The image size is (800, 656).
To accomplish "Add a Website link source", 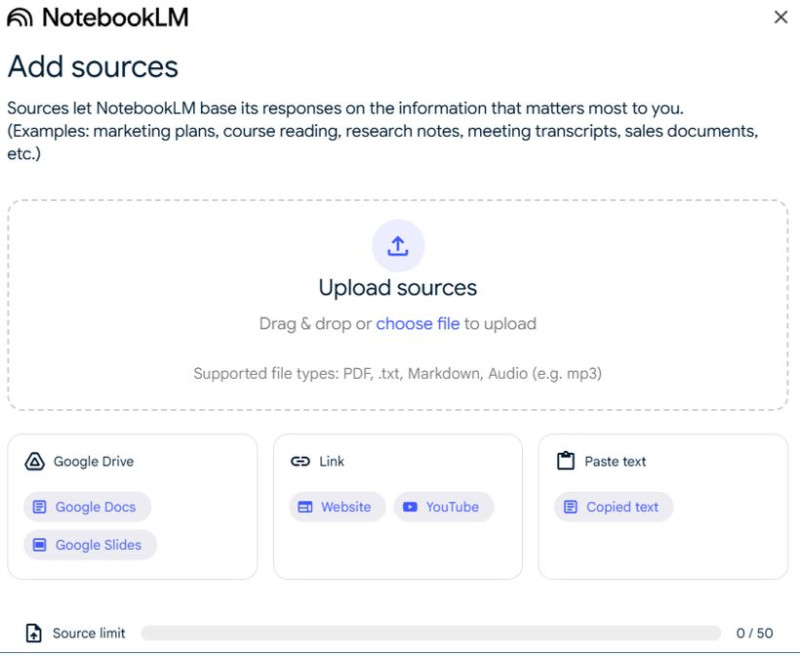I will 337,507.
